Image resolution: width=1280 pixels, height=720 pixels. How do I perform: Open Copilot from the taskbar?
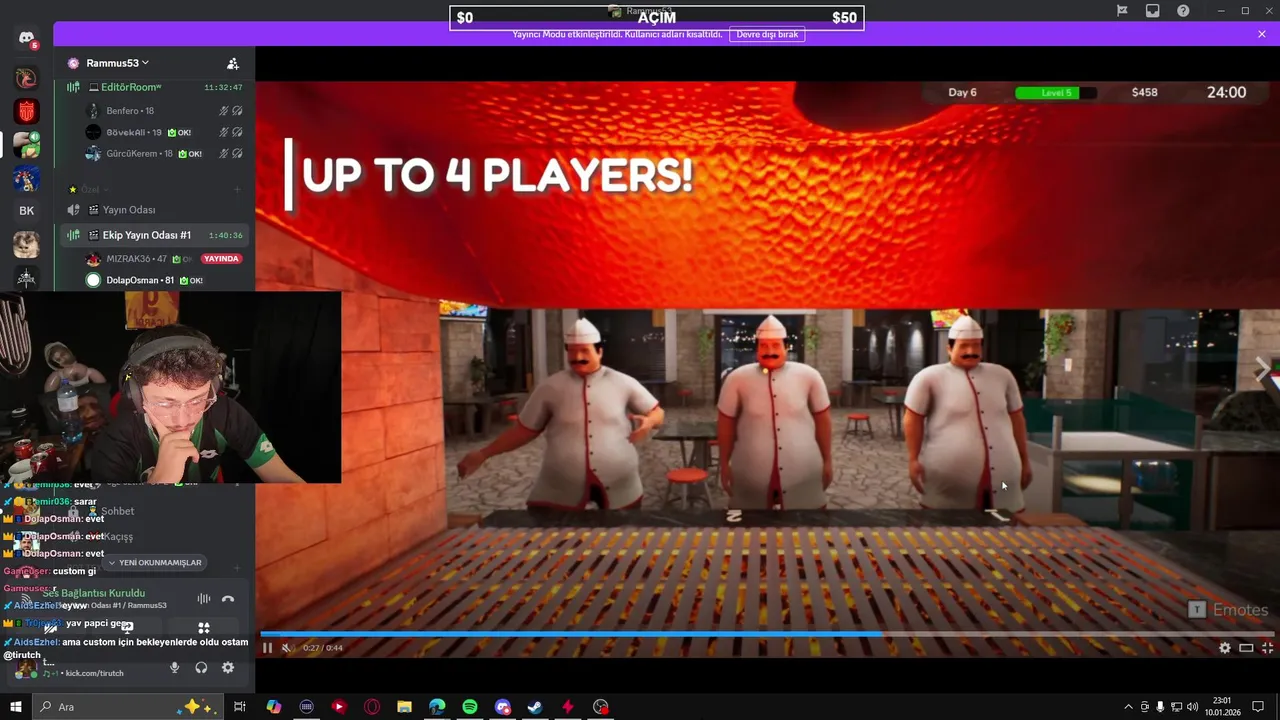[x=274, y=707]
